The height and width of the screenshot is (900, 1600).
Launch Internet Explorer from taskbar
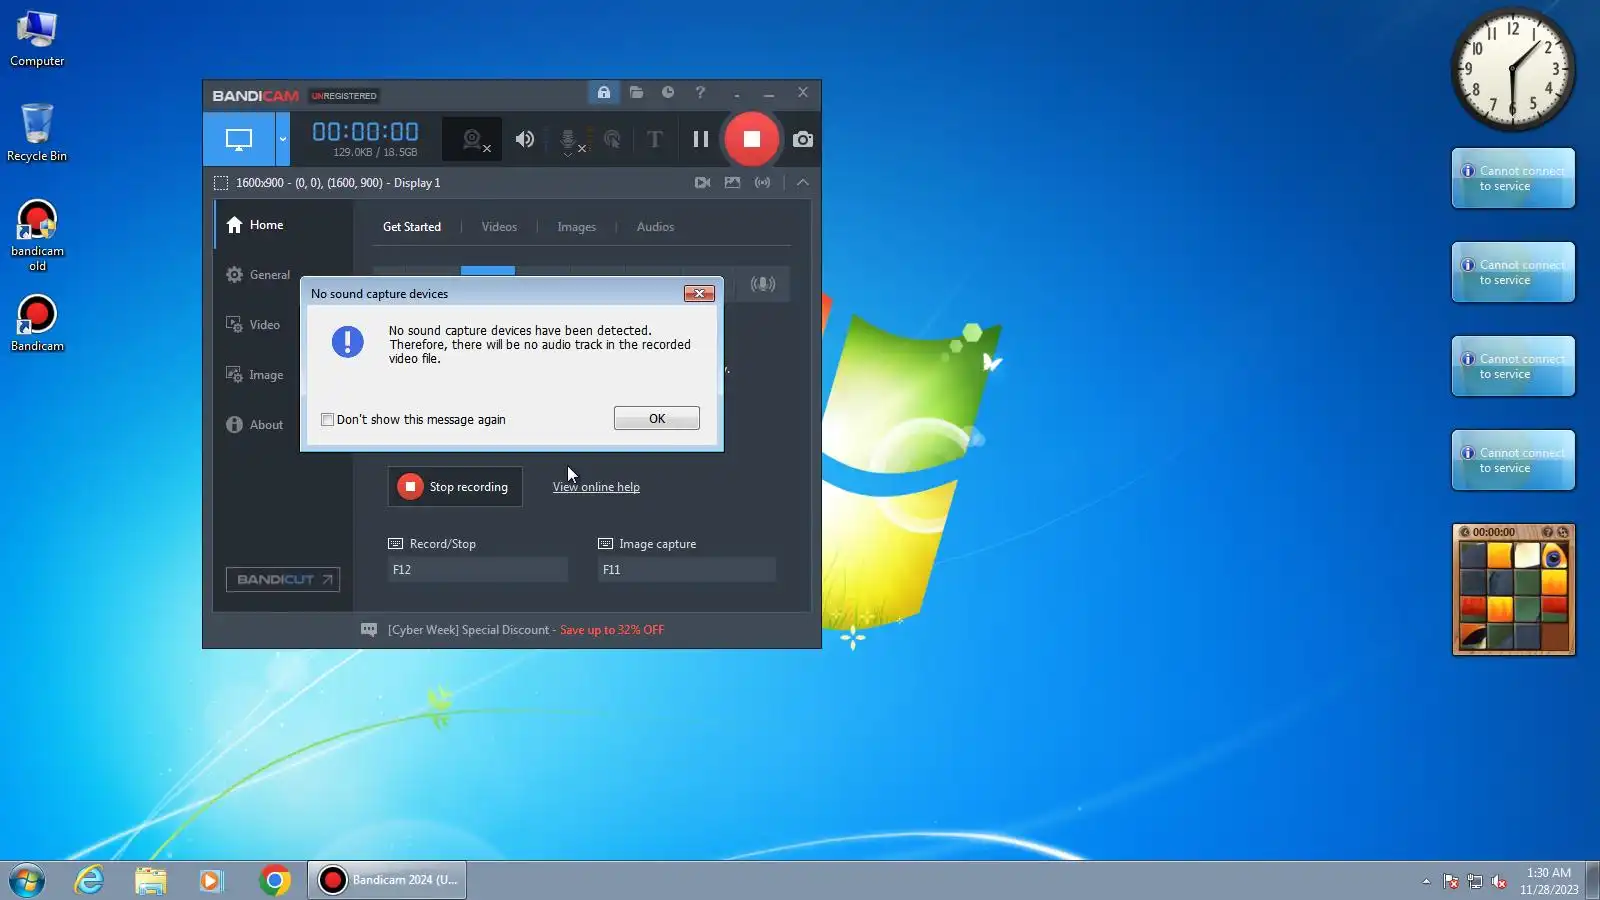[x=89, y=880]
